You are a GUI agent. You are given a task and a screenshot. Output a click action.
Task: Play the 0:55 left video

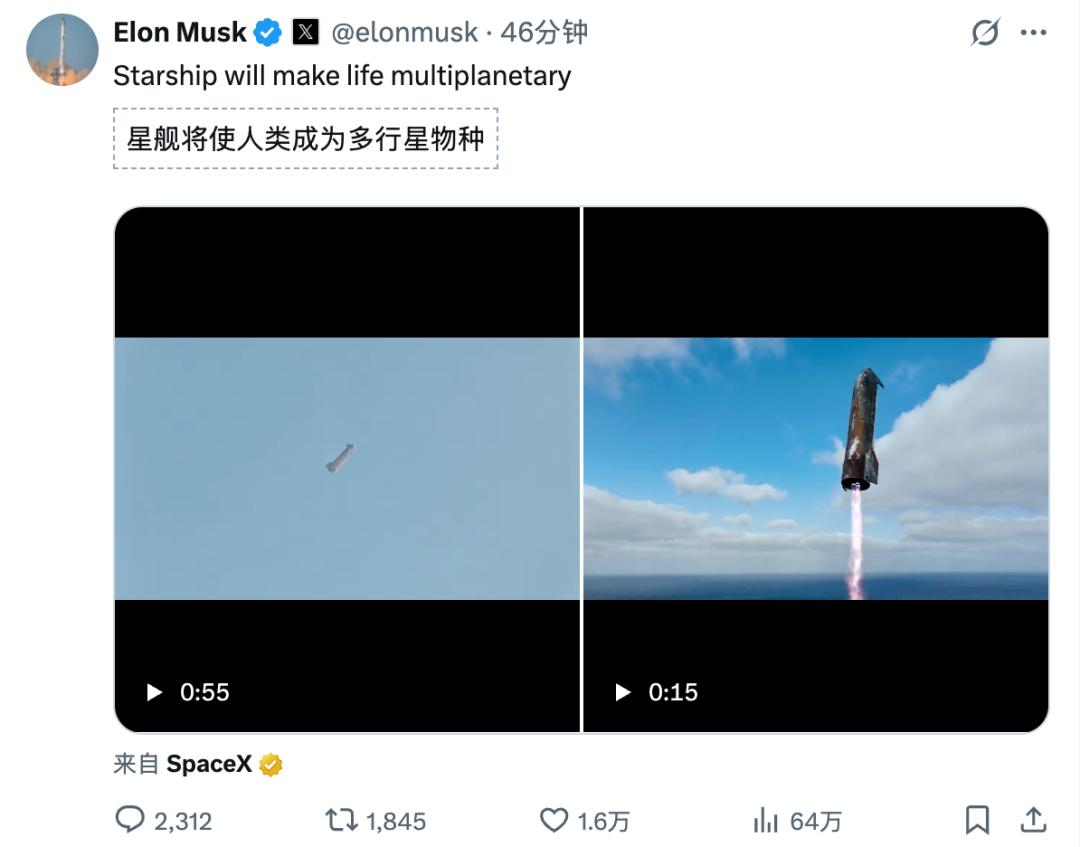point(154,692)
